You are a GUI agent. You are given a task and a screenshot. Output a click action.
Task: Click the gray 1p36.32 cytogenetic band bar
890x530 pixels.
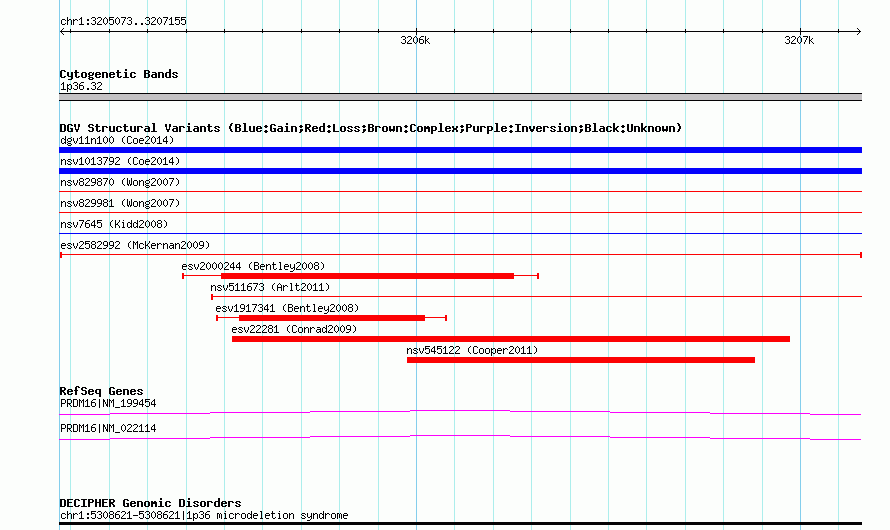pyautogui.click(x=460, y=97)
